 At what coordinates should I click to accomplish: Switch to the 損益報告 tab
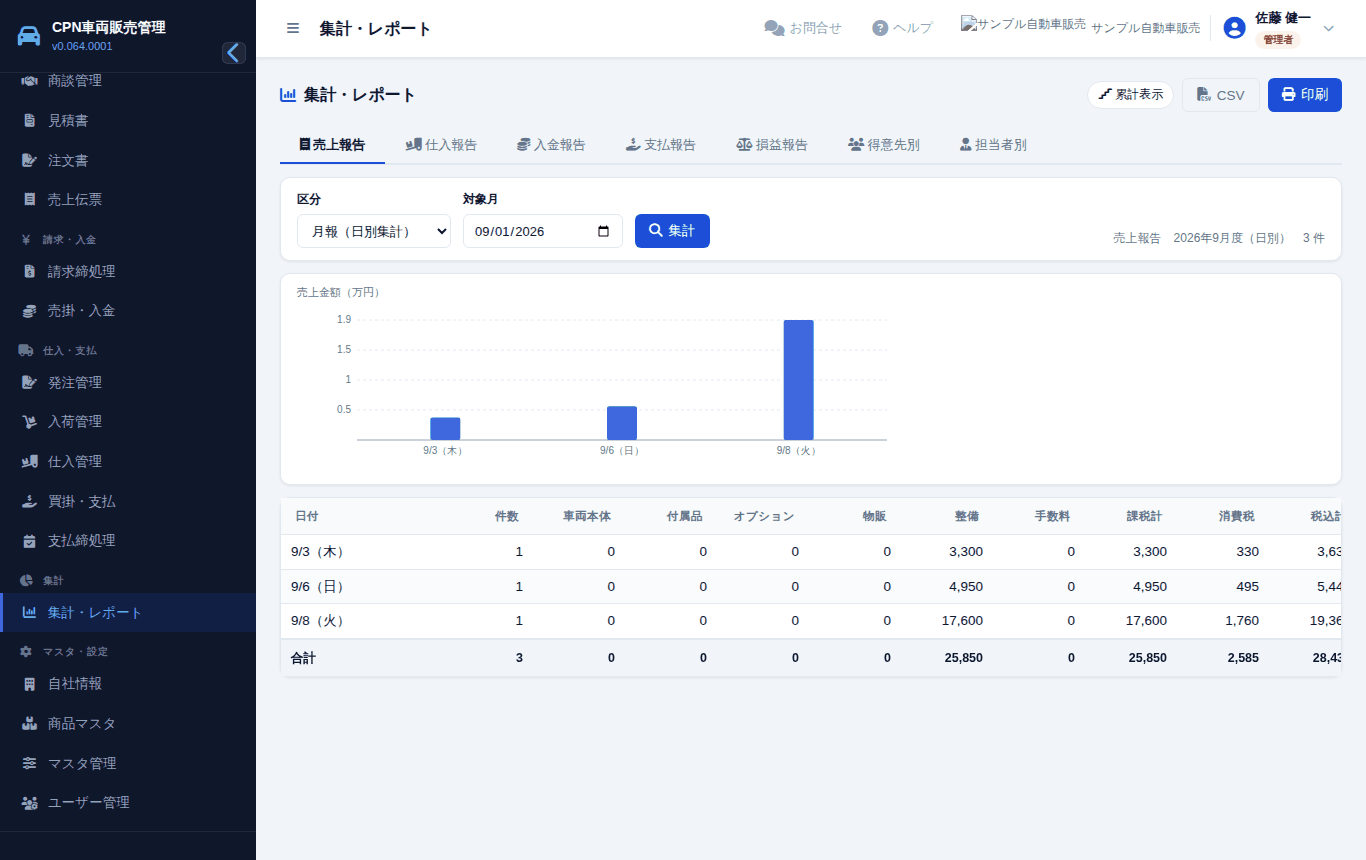click(x=772, y=145)
